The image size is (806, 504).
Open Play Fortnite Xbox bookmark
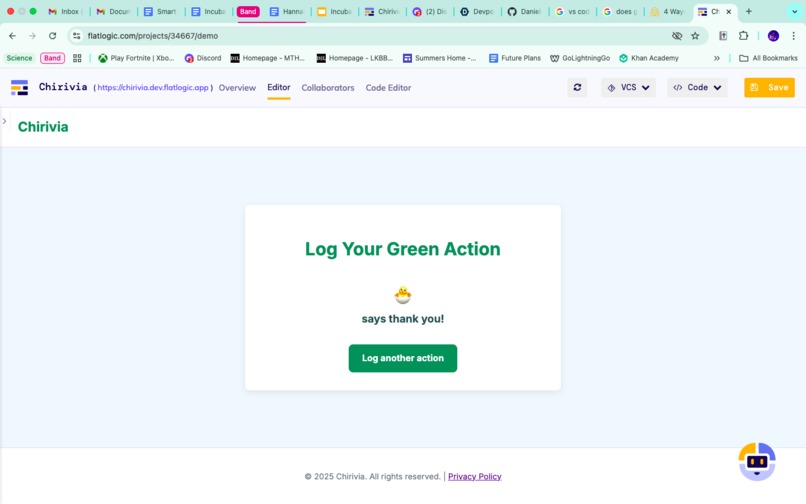136,58
